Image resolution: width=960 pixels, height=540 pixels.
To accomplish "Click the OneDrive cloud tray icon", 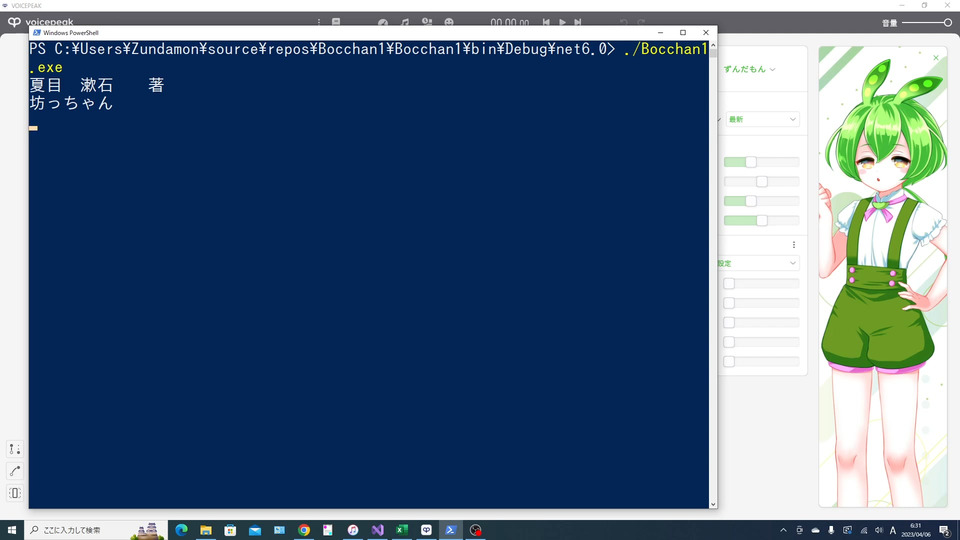I will pyautogui.click(x=815, y=530).
